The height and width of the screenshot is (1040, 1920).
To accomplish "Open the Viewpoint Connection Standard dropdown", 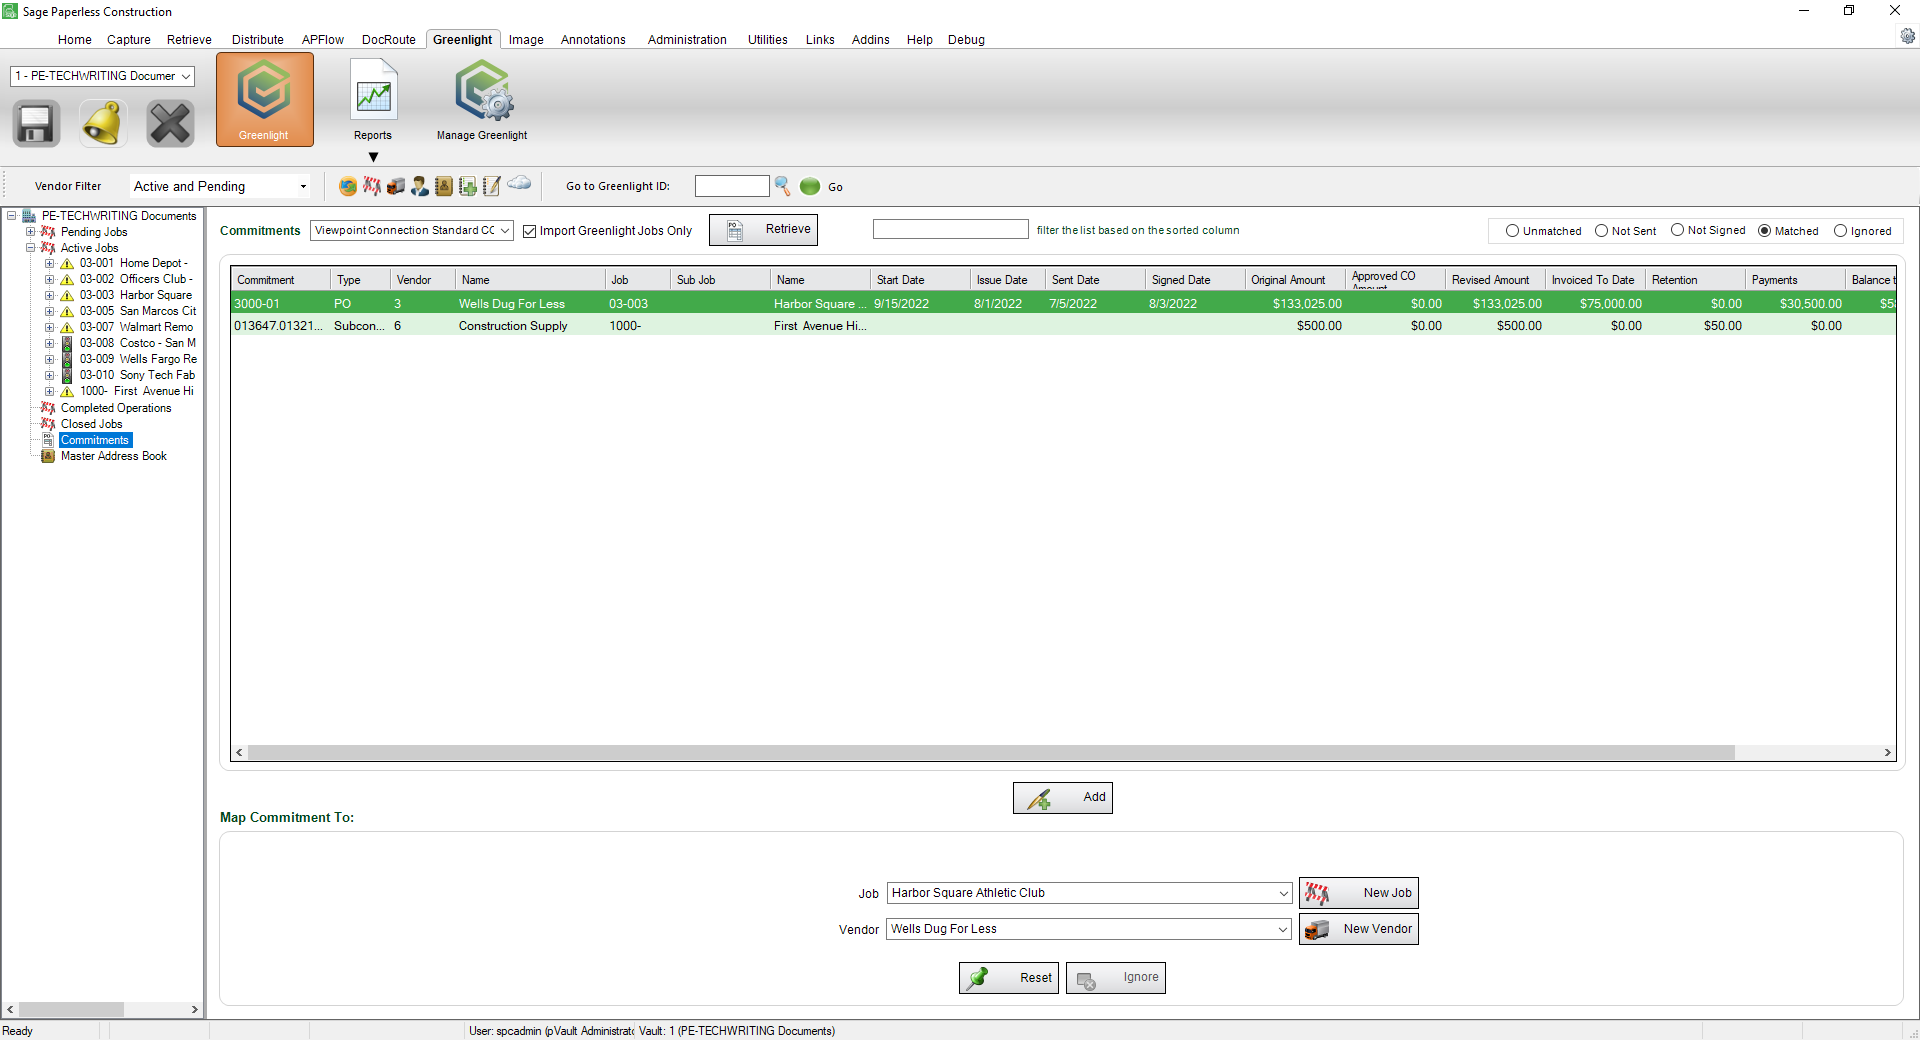I will point(412,230).
